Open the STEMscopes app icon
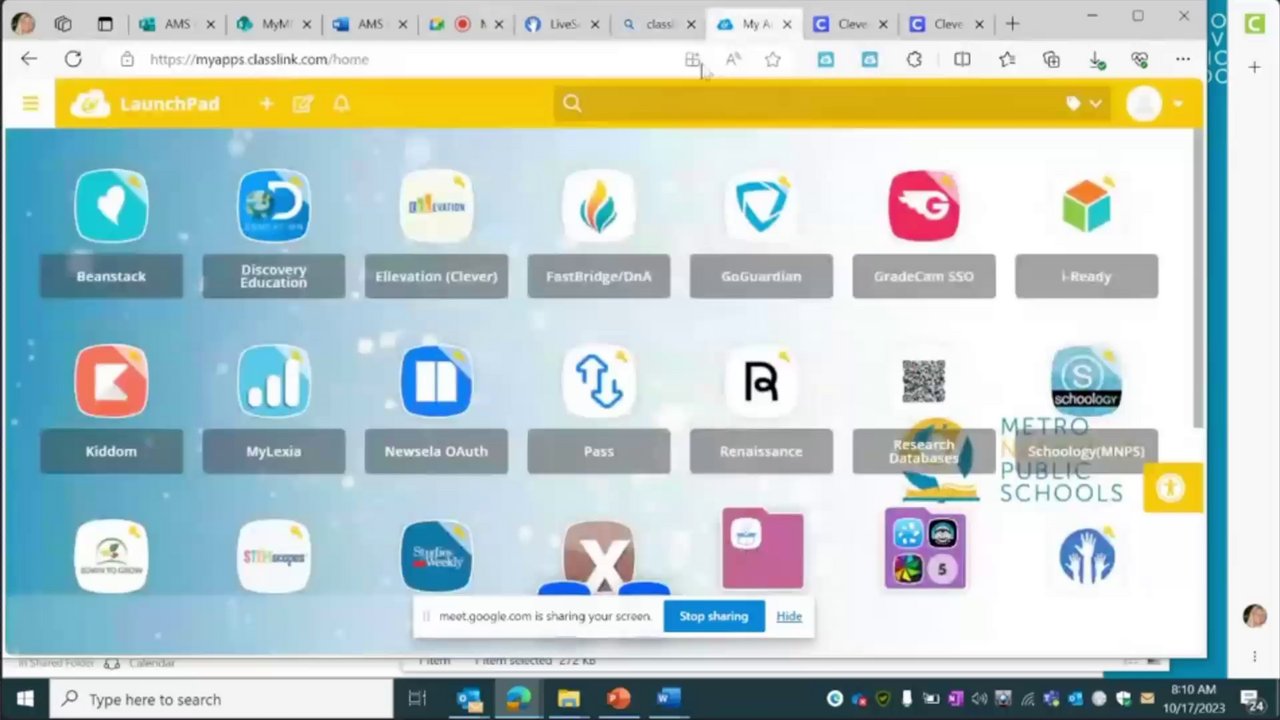Image resolution: width=1280 pixels, height=720 pixels. coord(274,556)
